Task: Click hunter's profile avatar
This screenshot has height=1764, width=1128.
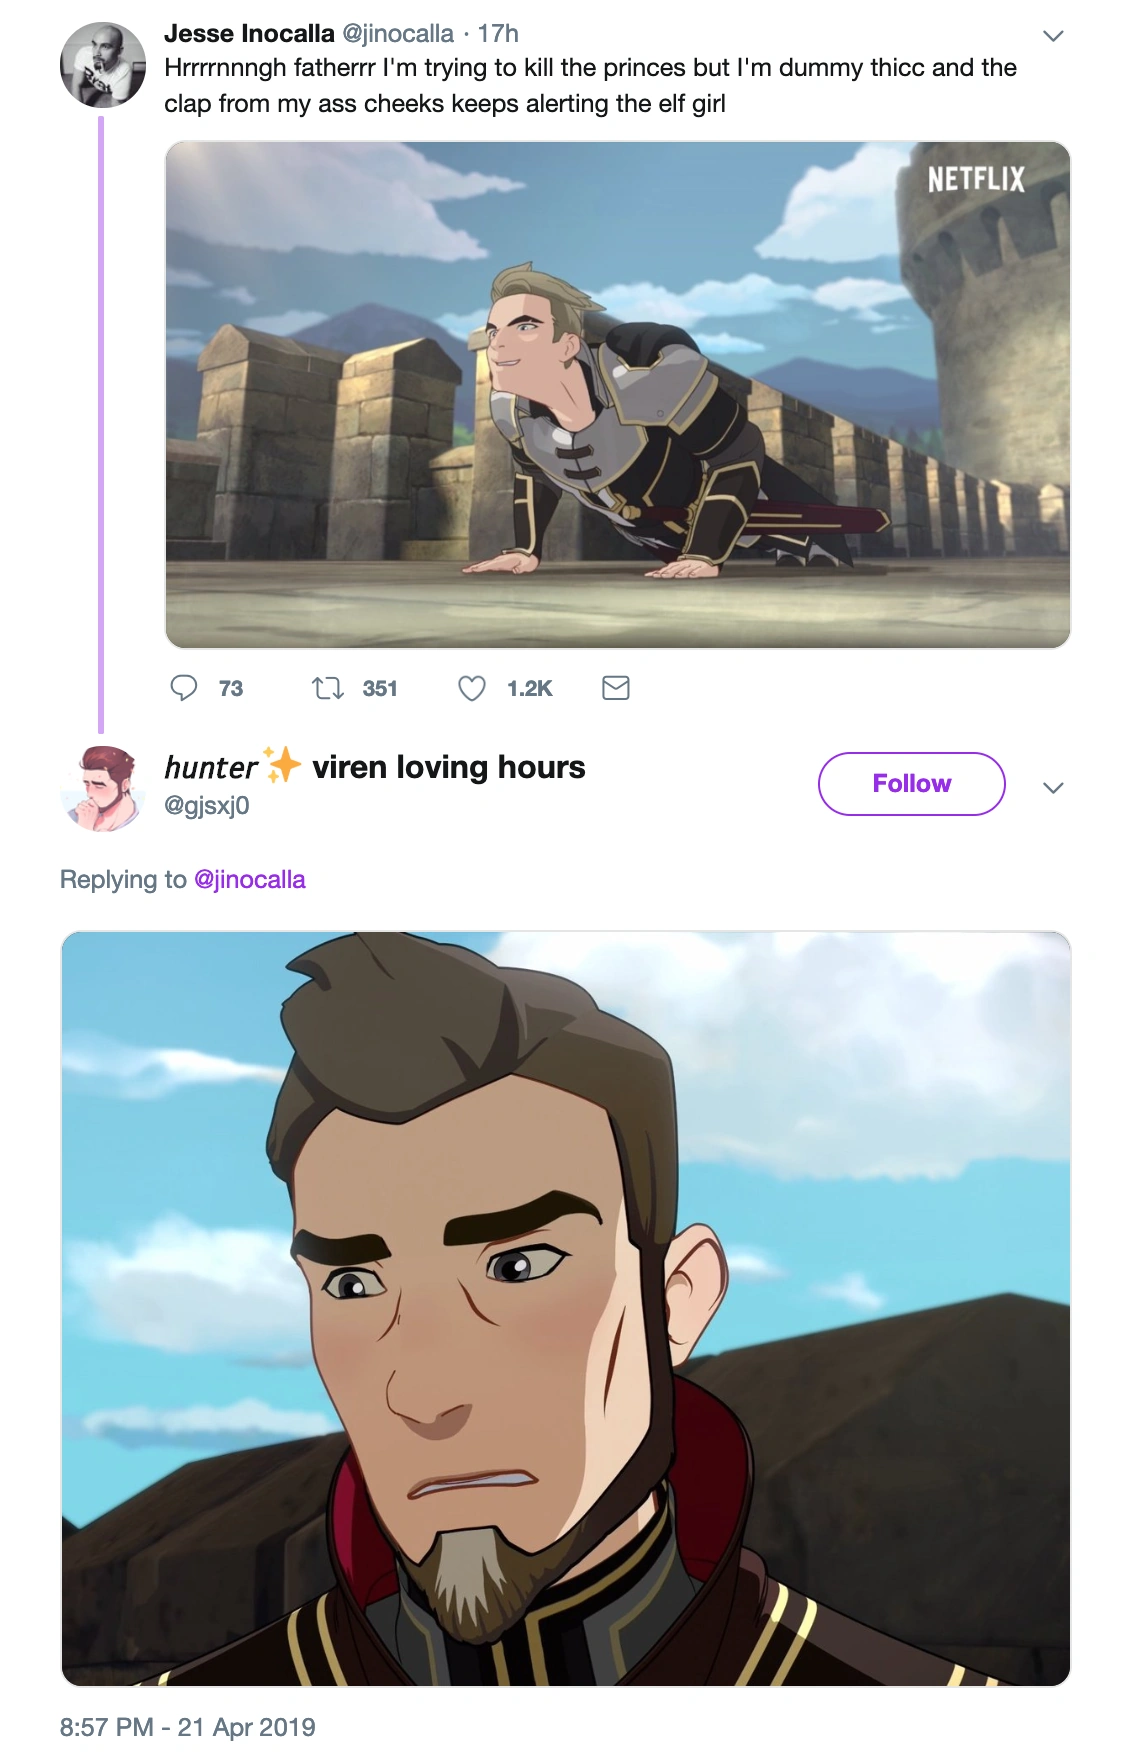Action: click(103, 790)
